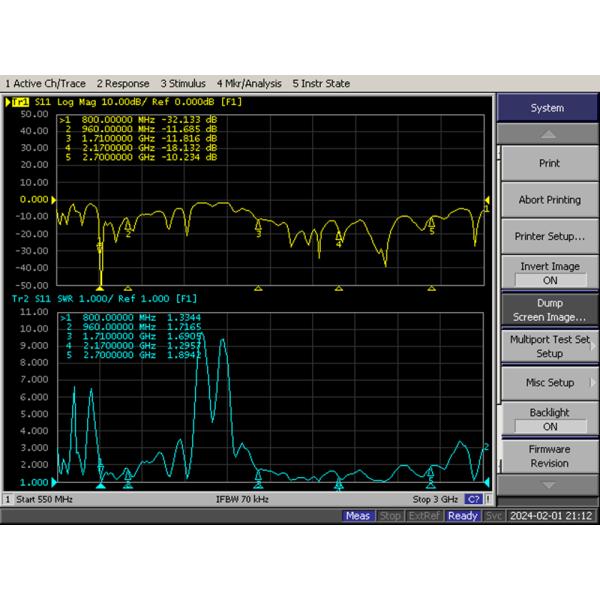The height and width of the screenshot is (600, 600).
Task: Click the ExtRef status indicator
Action: point(425,516)
